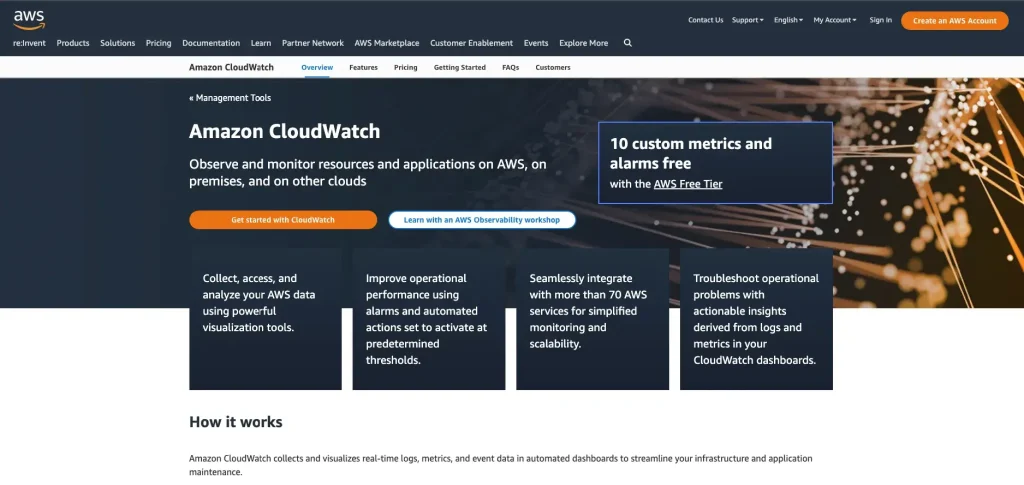Click Contact Us link

[705, 20]
